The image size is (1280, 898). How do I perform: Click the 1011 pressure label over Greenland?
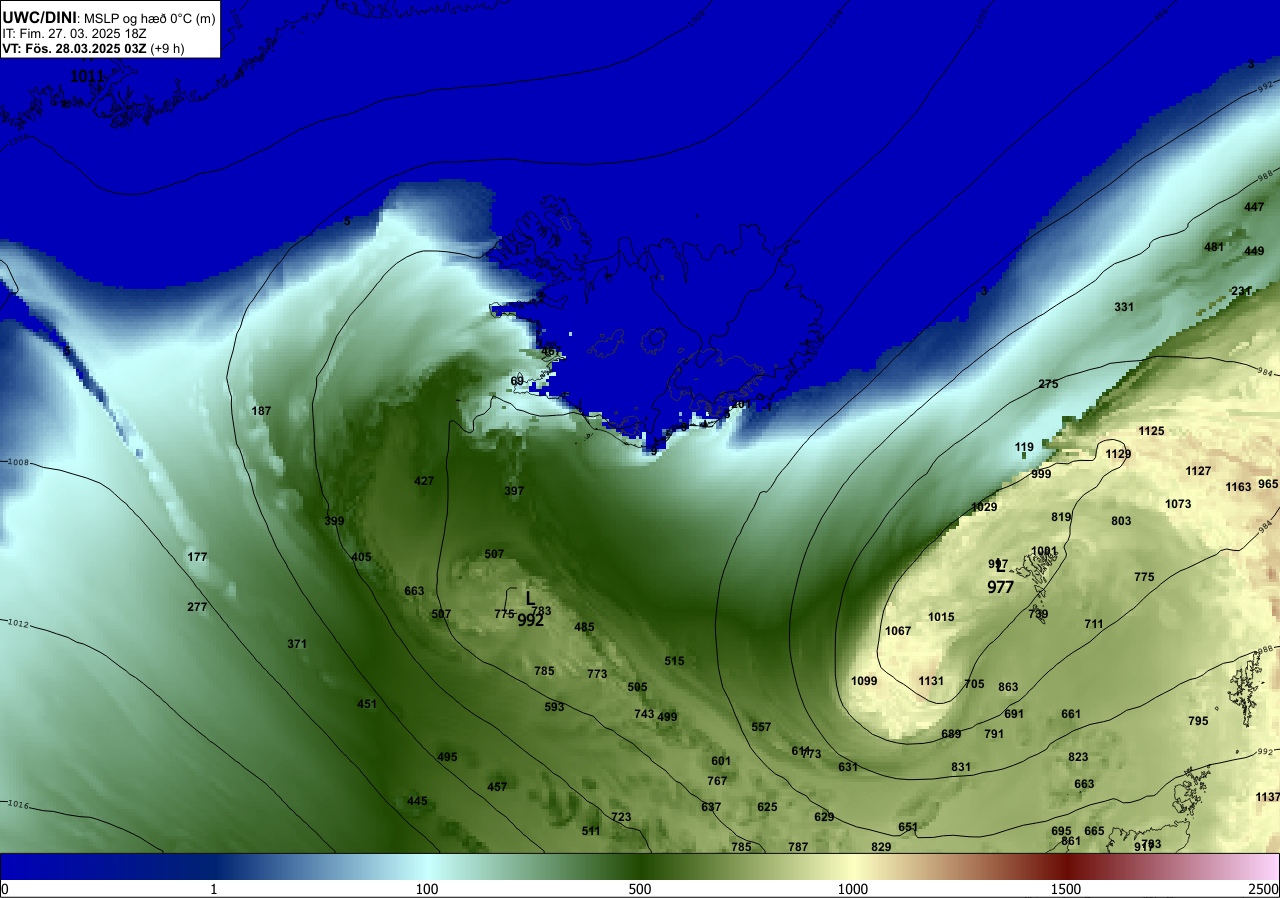[87, 76]
